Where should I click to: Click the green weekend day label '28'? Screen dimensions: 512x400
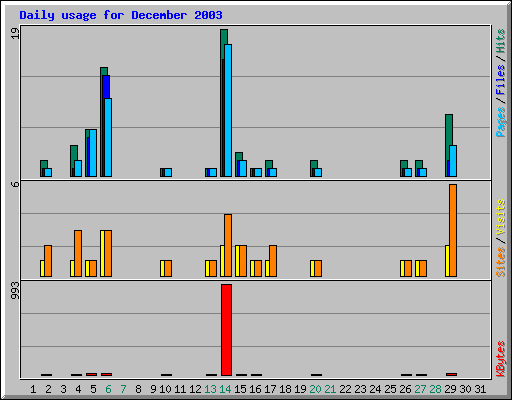pyautogui.click(x=435, y=389)
